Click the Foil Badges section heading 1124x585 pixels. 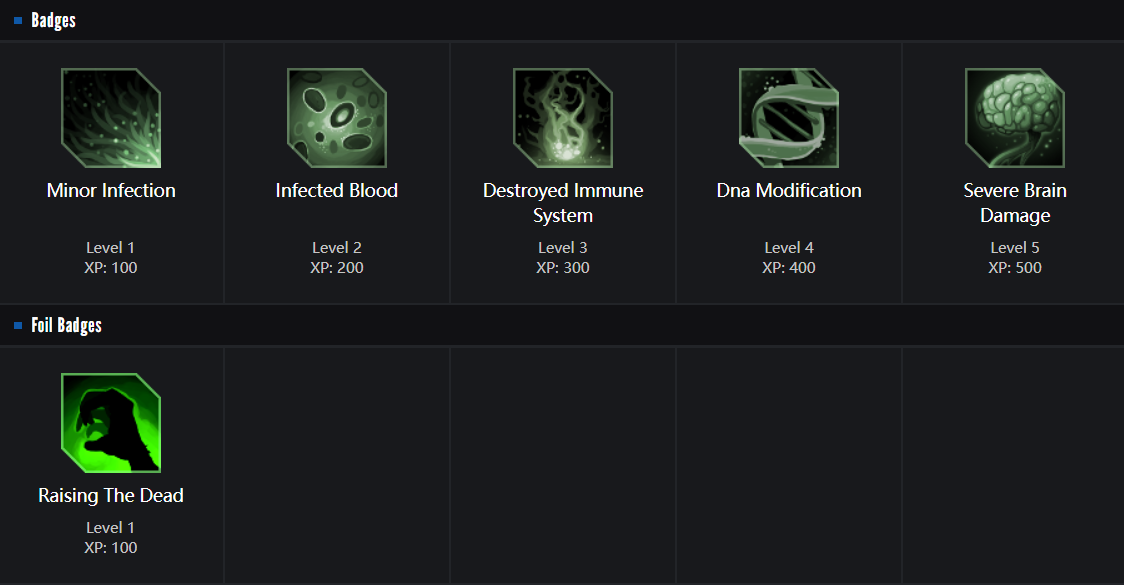click(66, 326)
